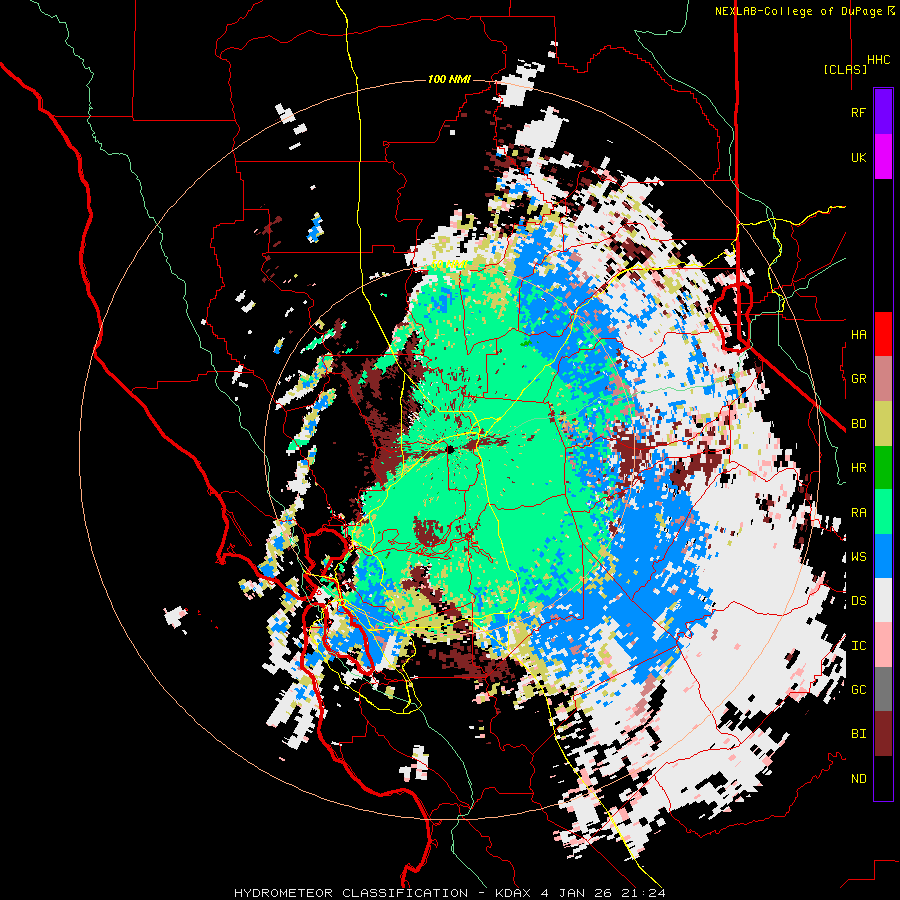Click the HA red legend swatch
The width and height of the screenshot is (900, 900).
point(883,334)
